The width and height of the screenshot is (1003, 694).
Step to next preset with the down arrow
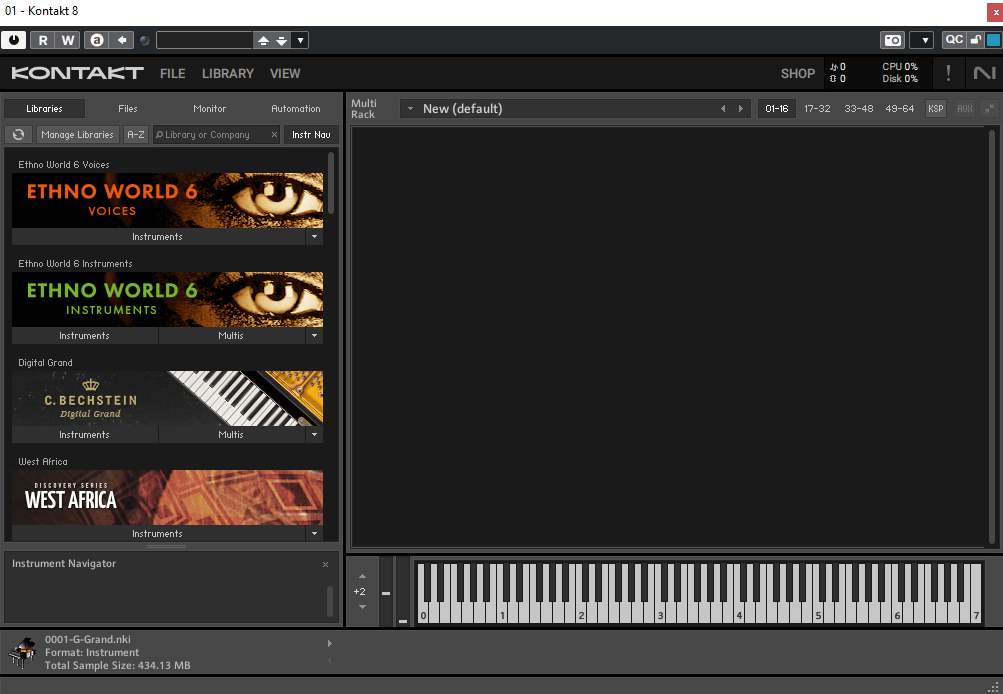point(281,40)
